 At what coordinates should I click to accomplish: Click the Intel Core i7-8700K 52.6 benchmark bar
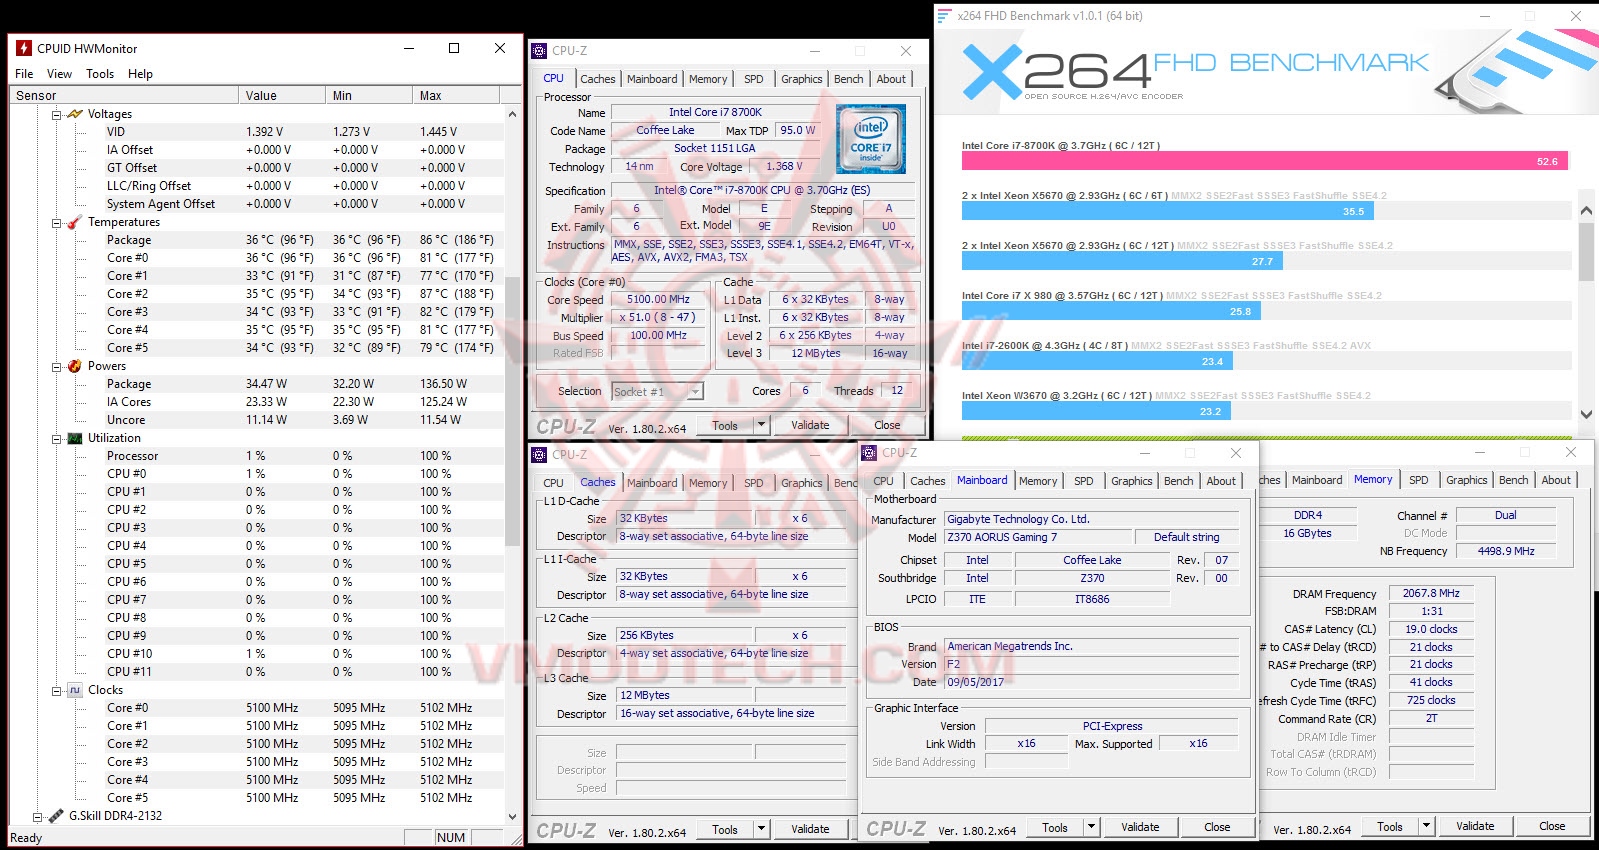1265,161
